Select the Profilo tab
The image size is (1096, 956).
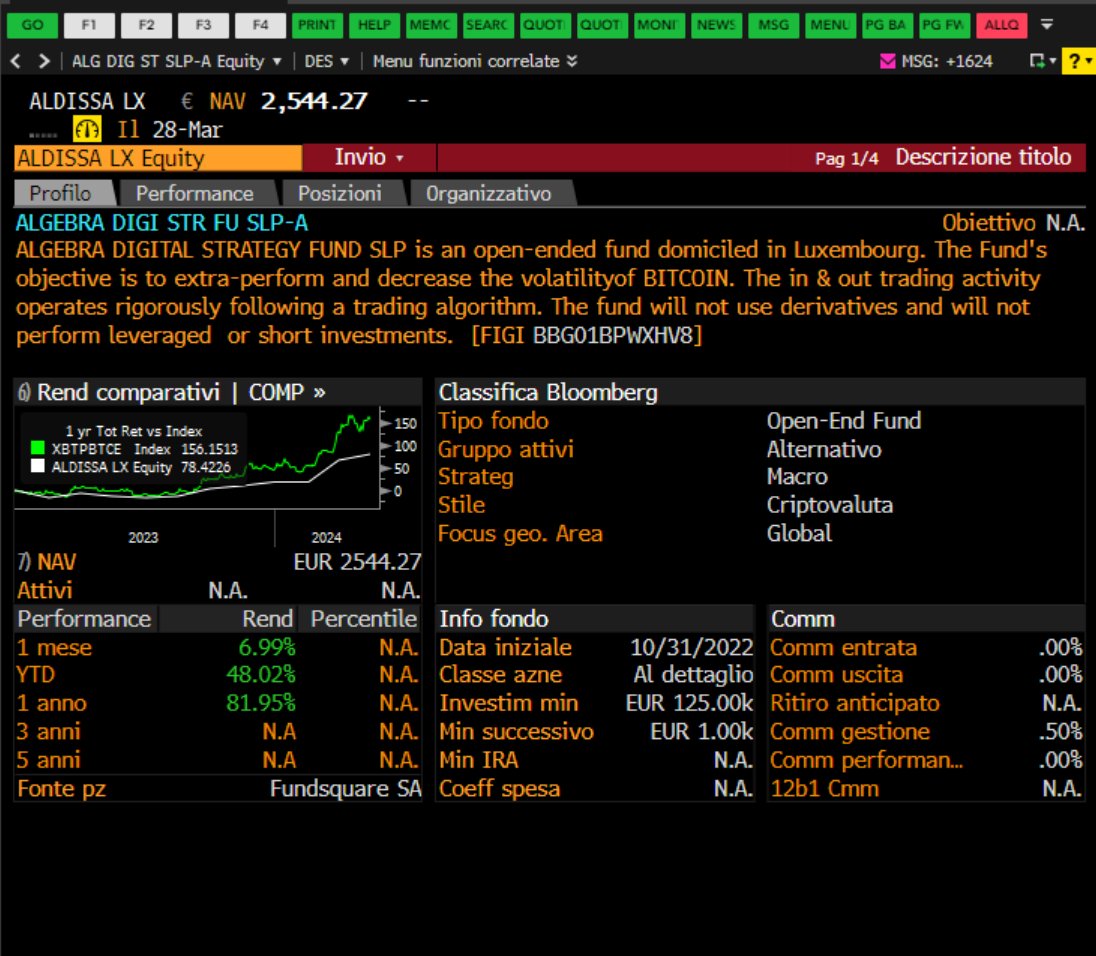[62, 194]
